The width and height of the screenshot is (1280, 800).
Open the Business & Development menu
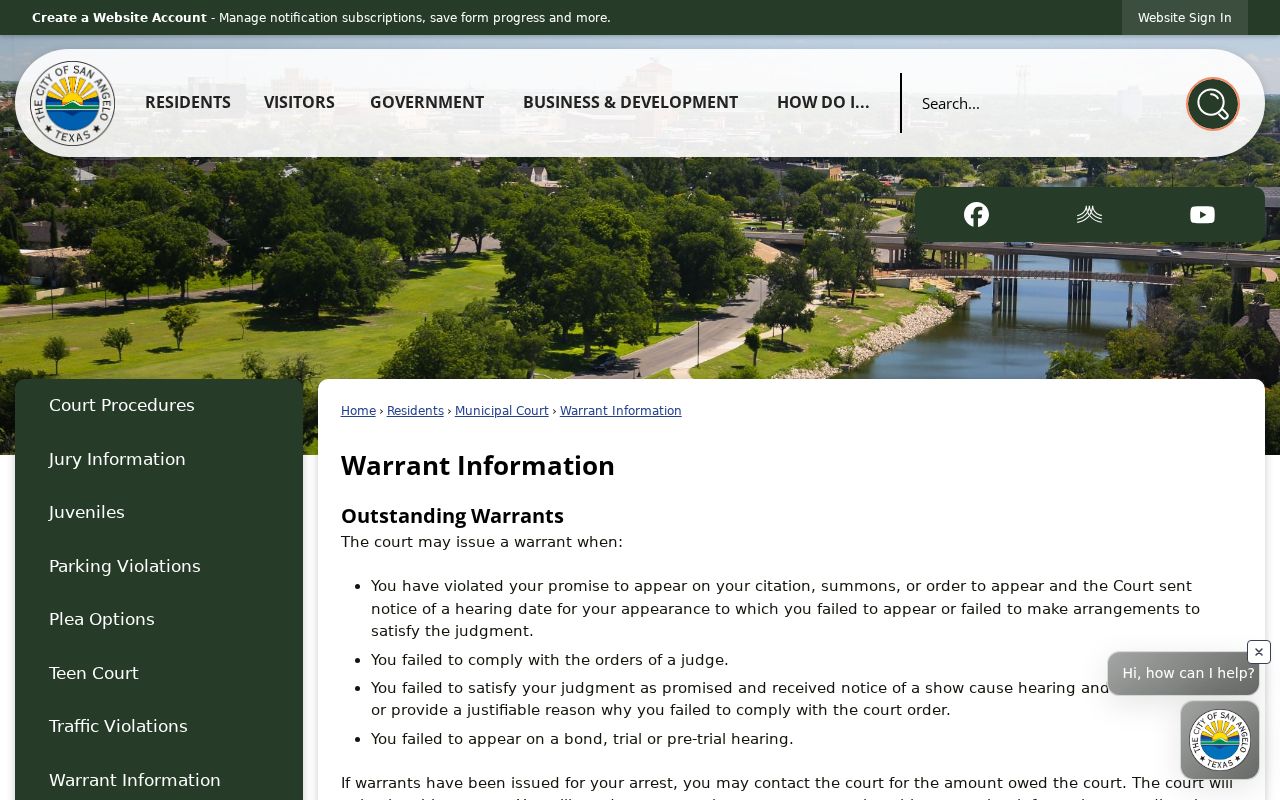pyautogui.click(x=630, y=102)
